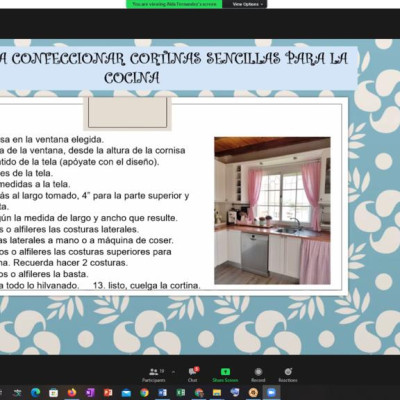The height and width of the screenshot is (400, 400).
Task: Open the Chat panel with unread badge
Action: tap(193, 375)
